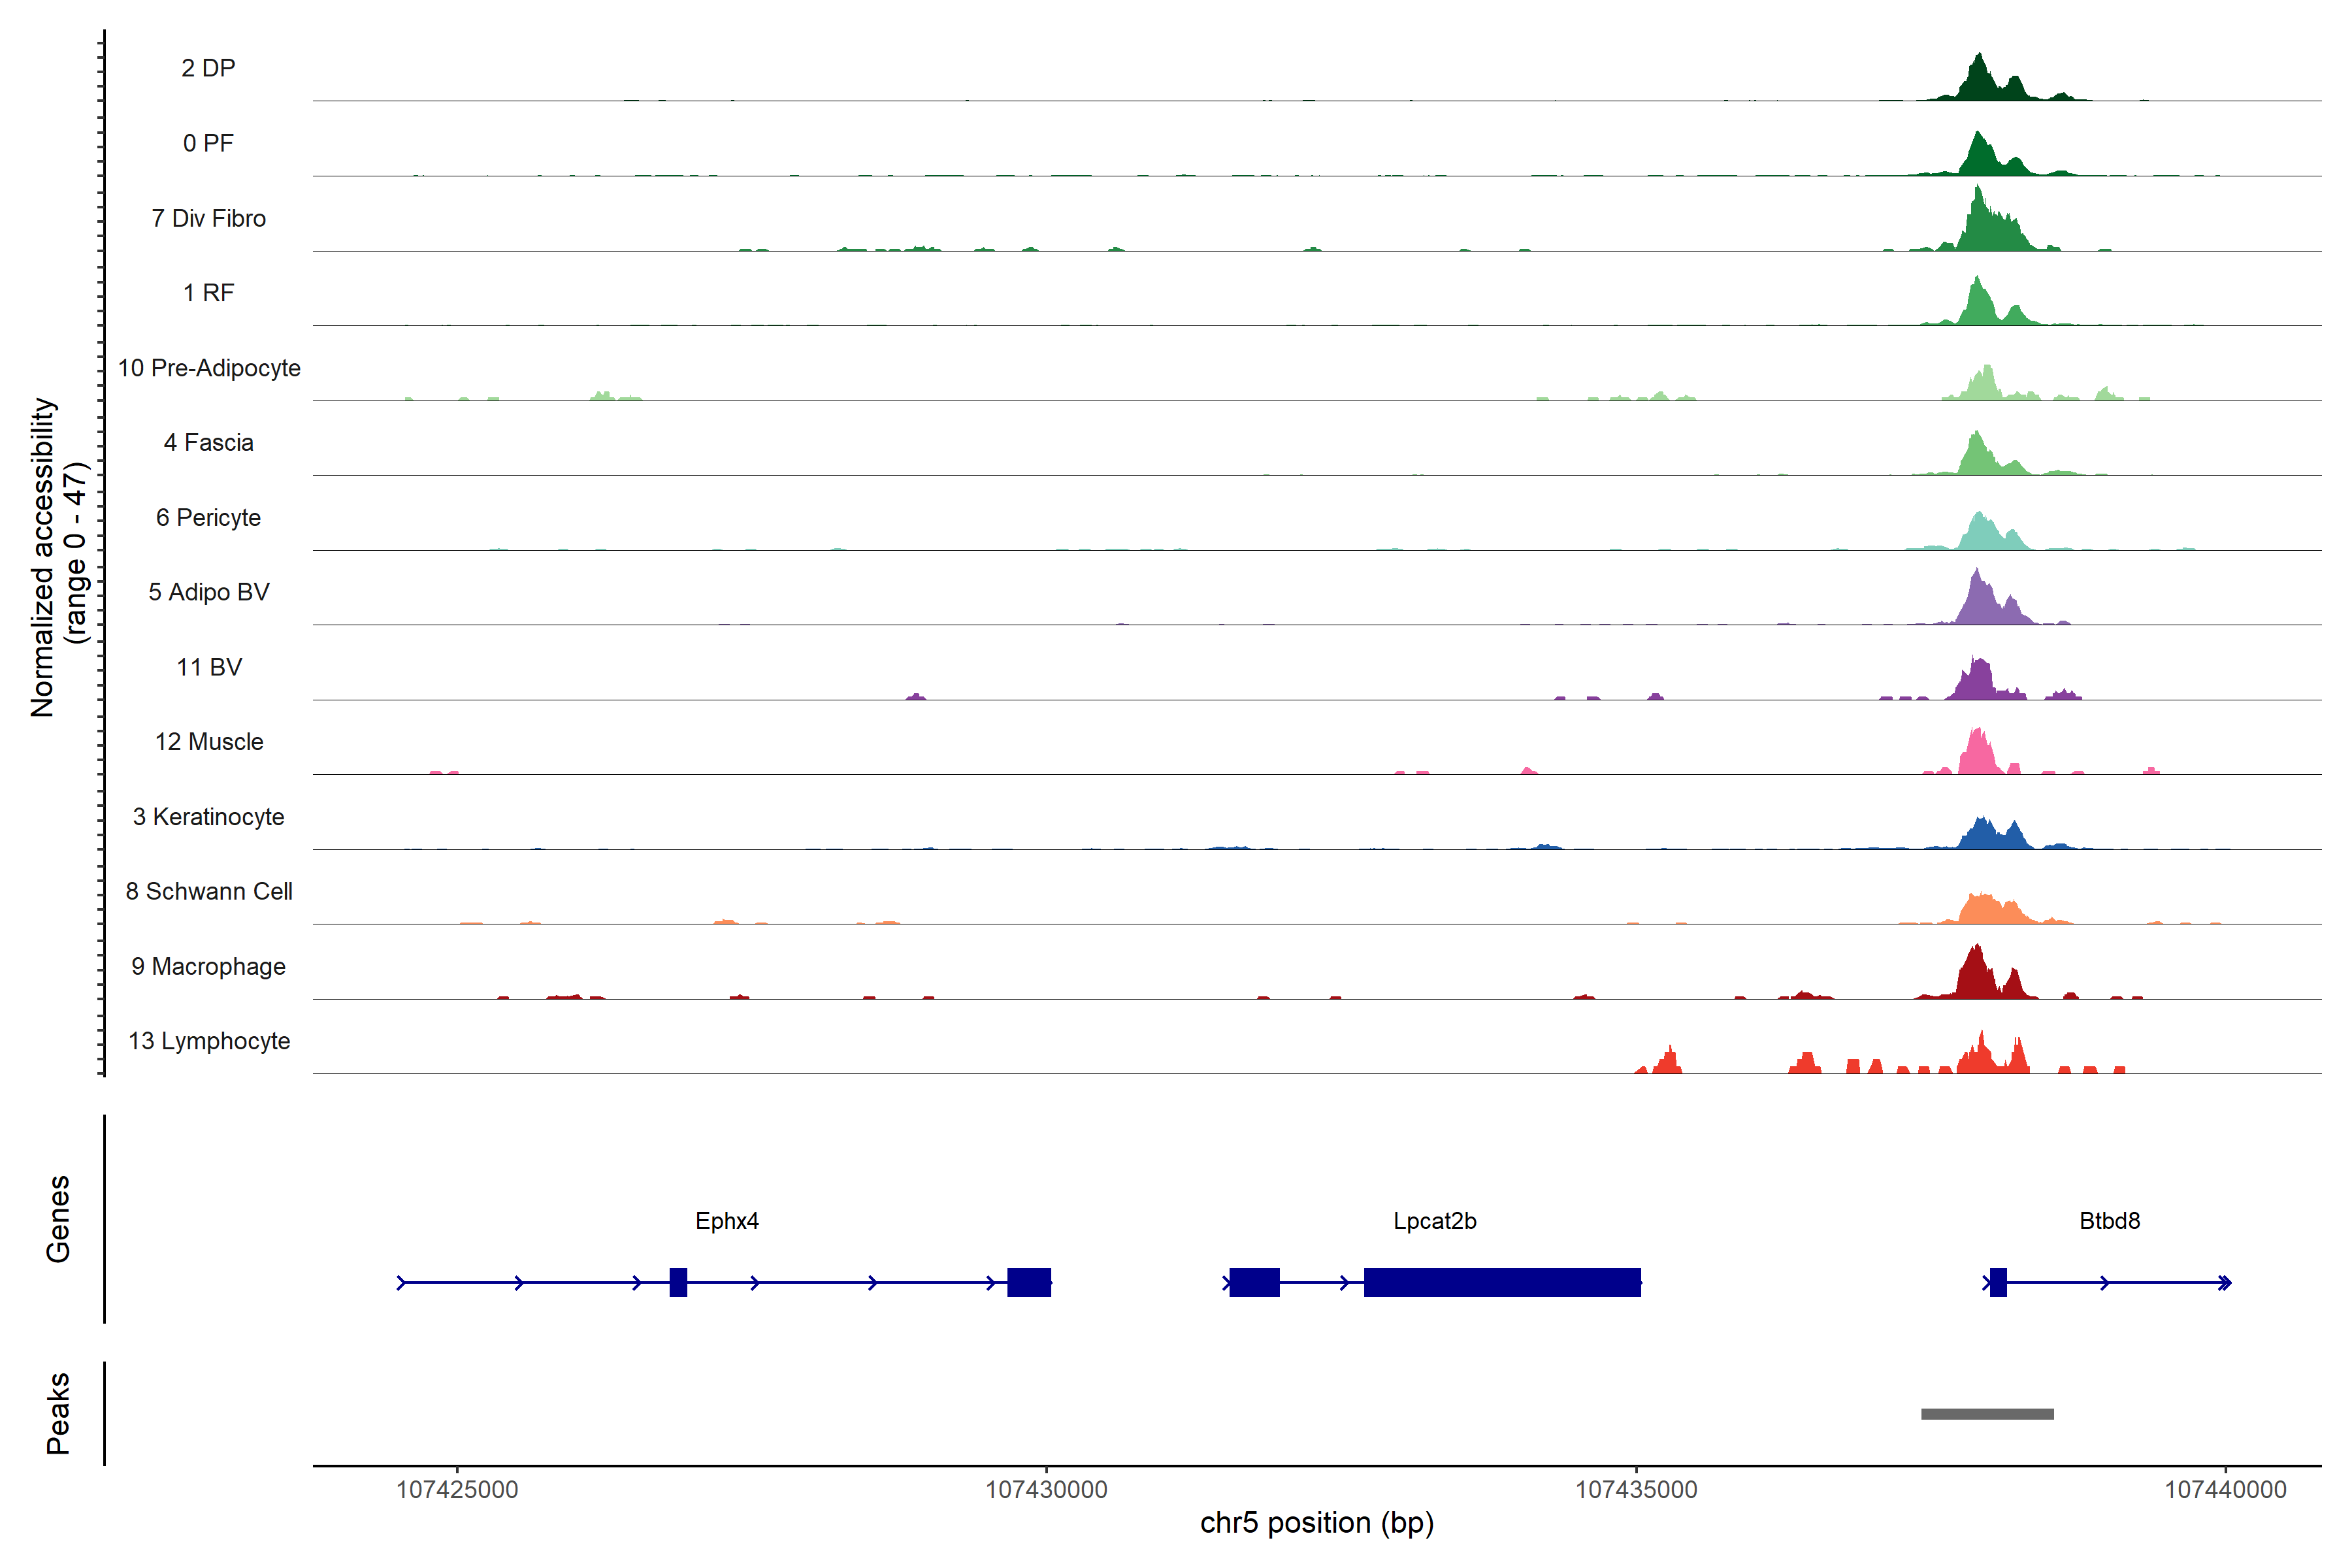Click the 107435000 axis tick label
2352x1568 pixels.
1636,1490
